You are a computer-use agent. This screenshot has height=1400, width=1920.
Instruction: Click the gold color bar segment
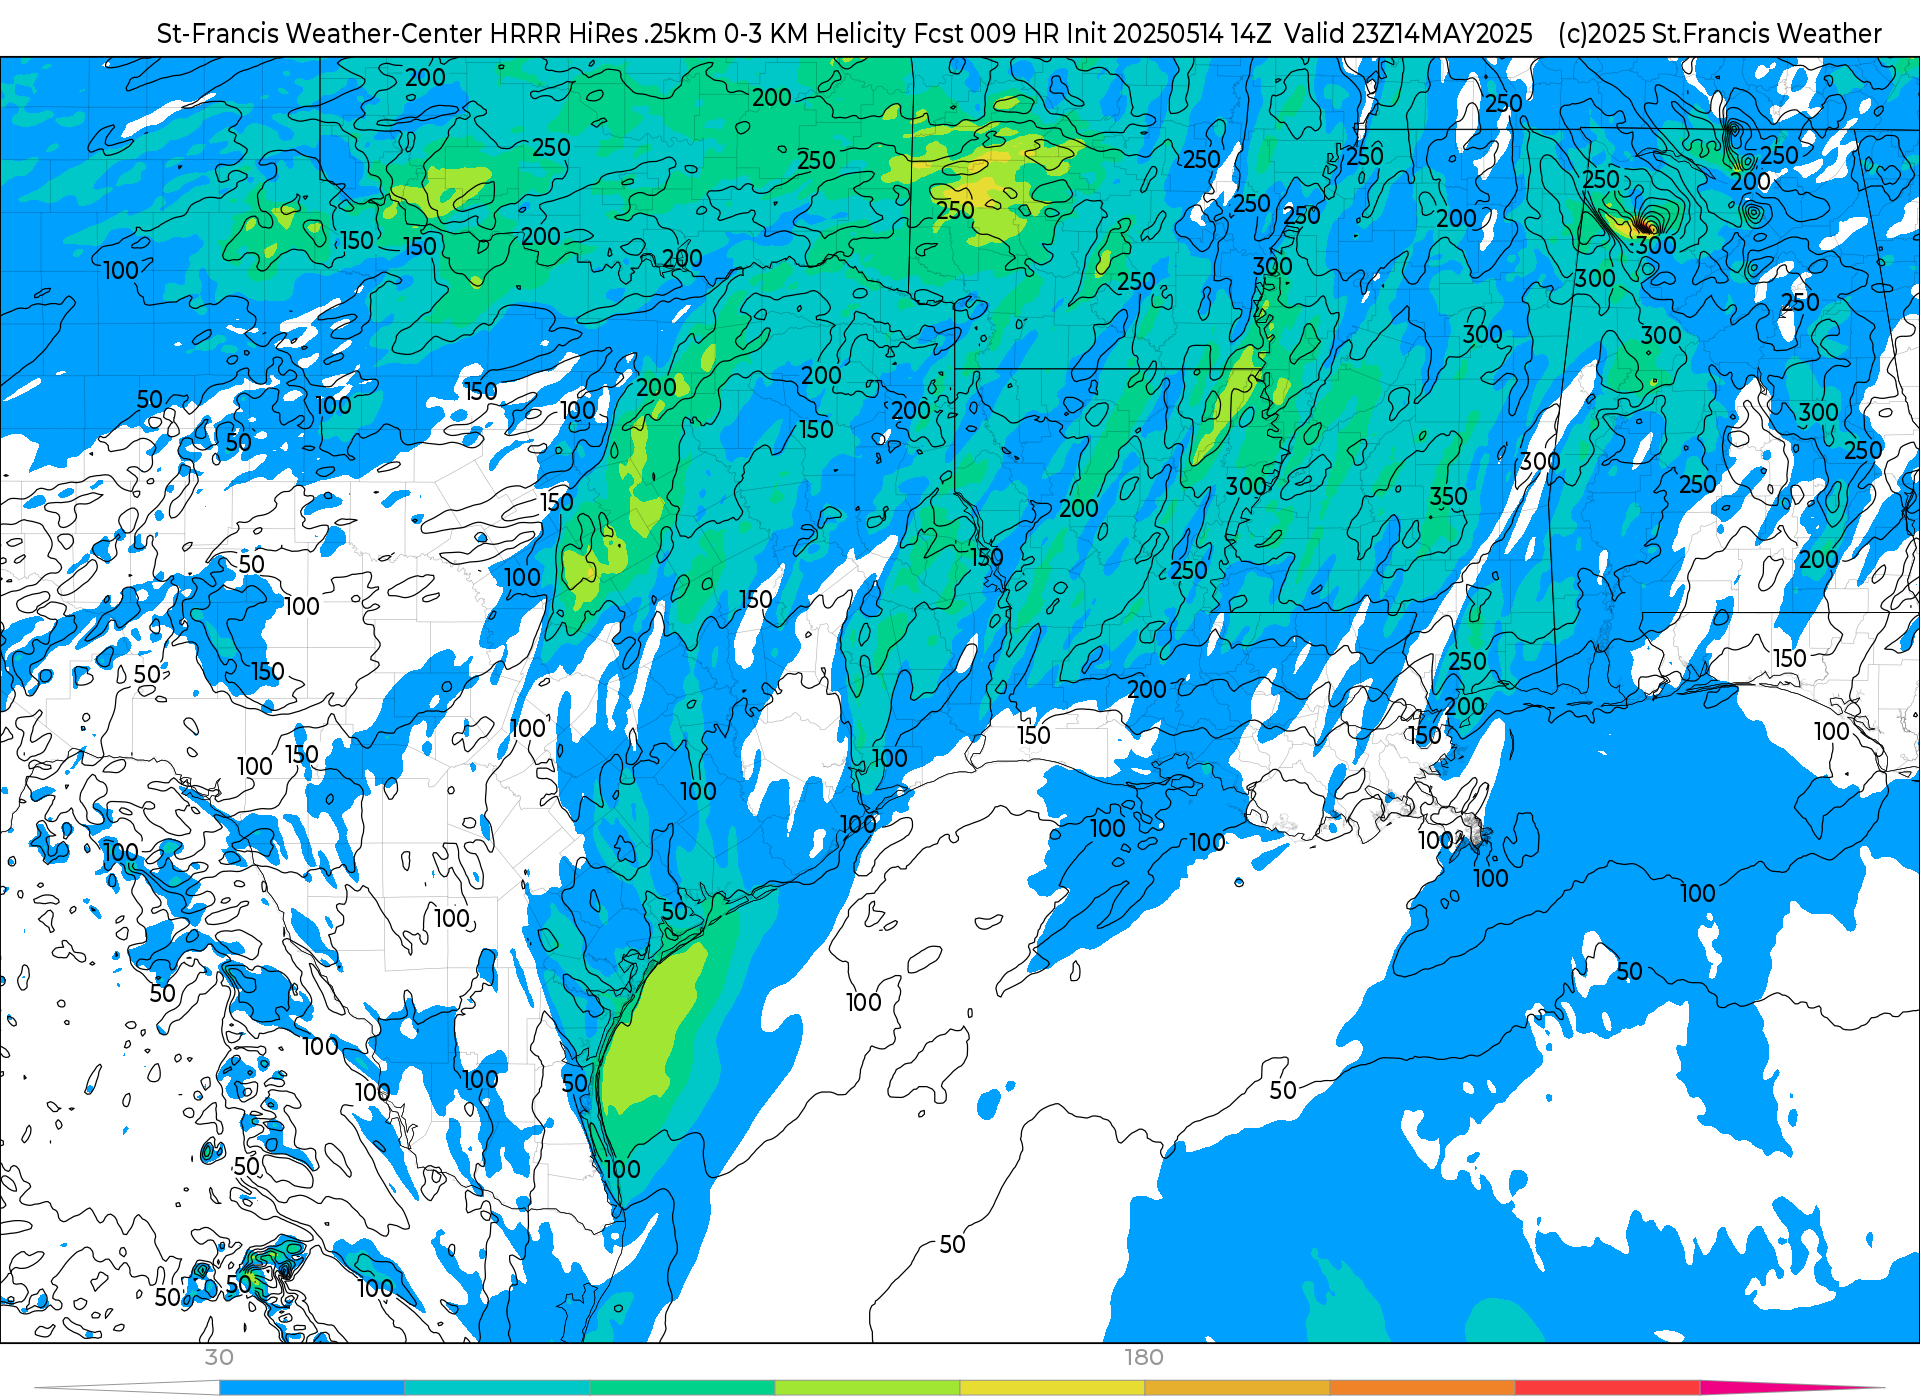[1237, 1388]
